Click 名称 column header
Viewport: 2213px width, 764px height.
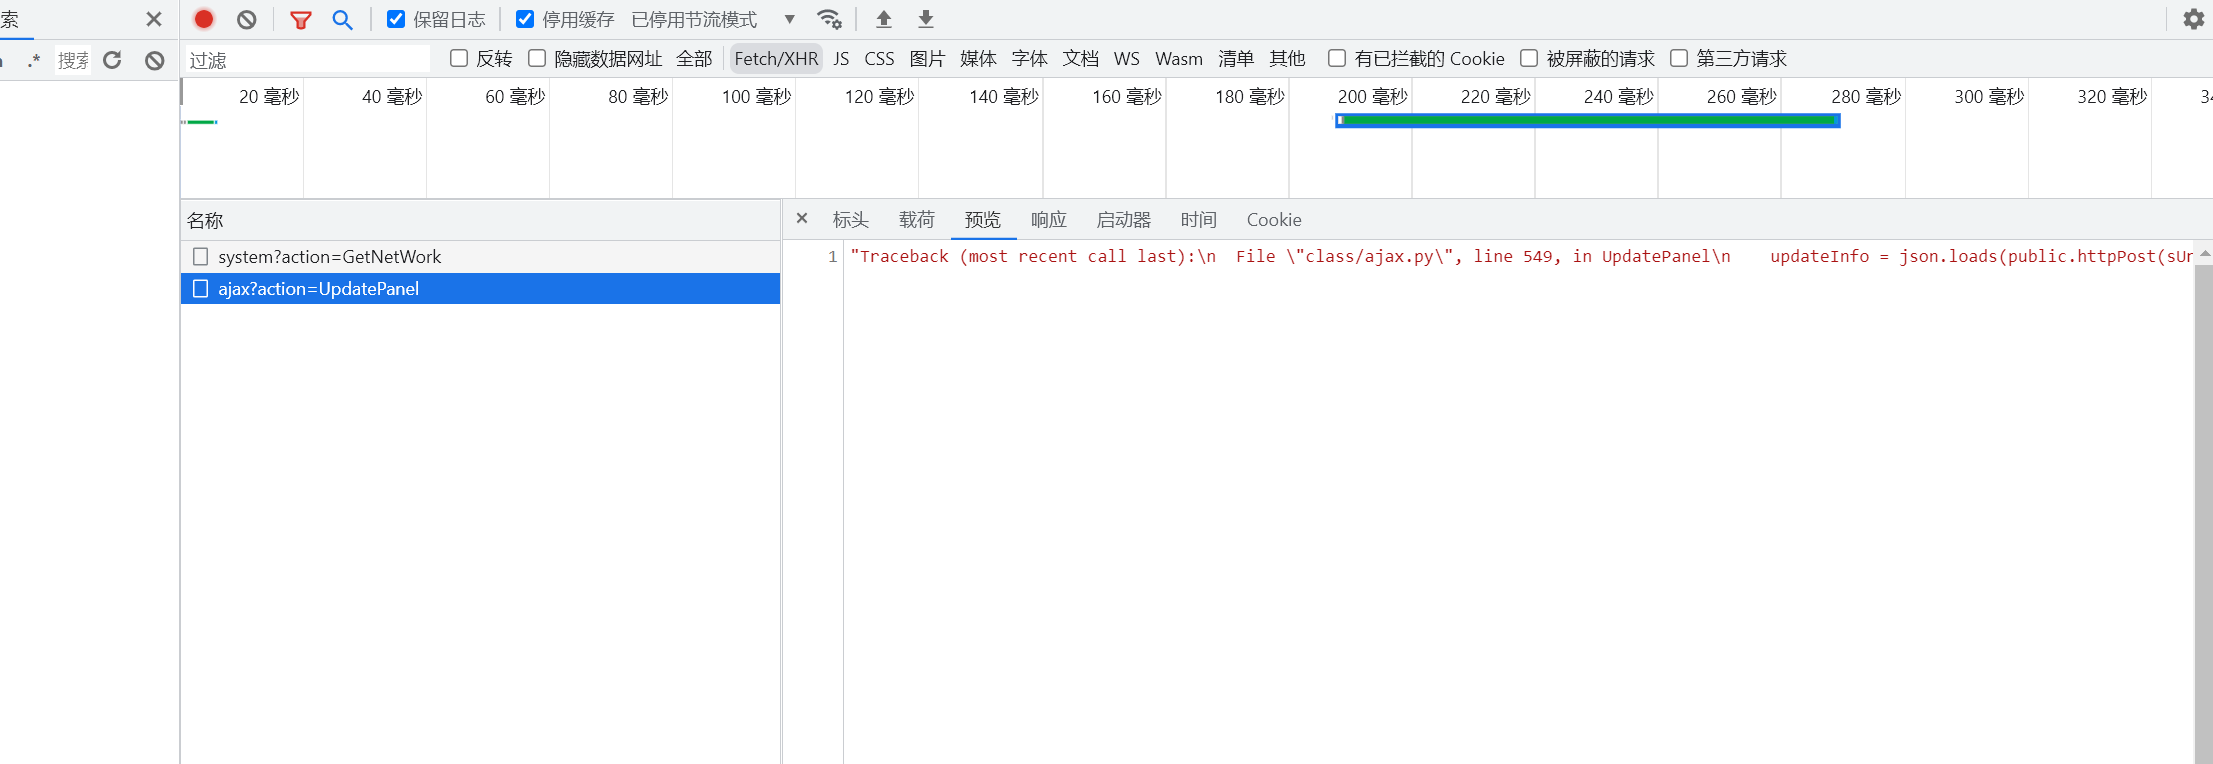[480, 220]
